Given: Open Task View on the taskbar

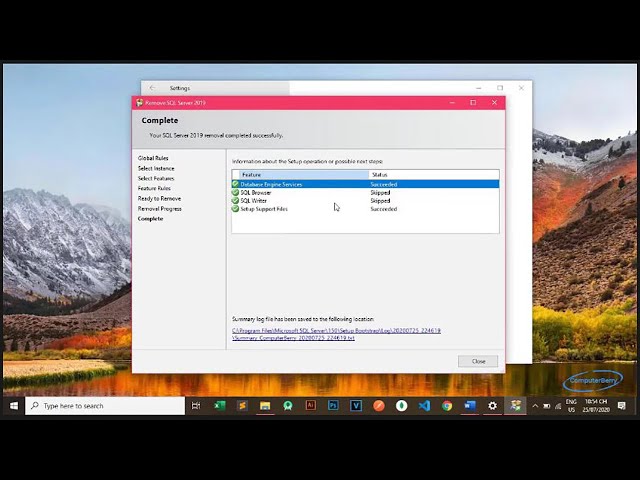Looking at the screenshot, I should (x=196, y=406).
